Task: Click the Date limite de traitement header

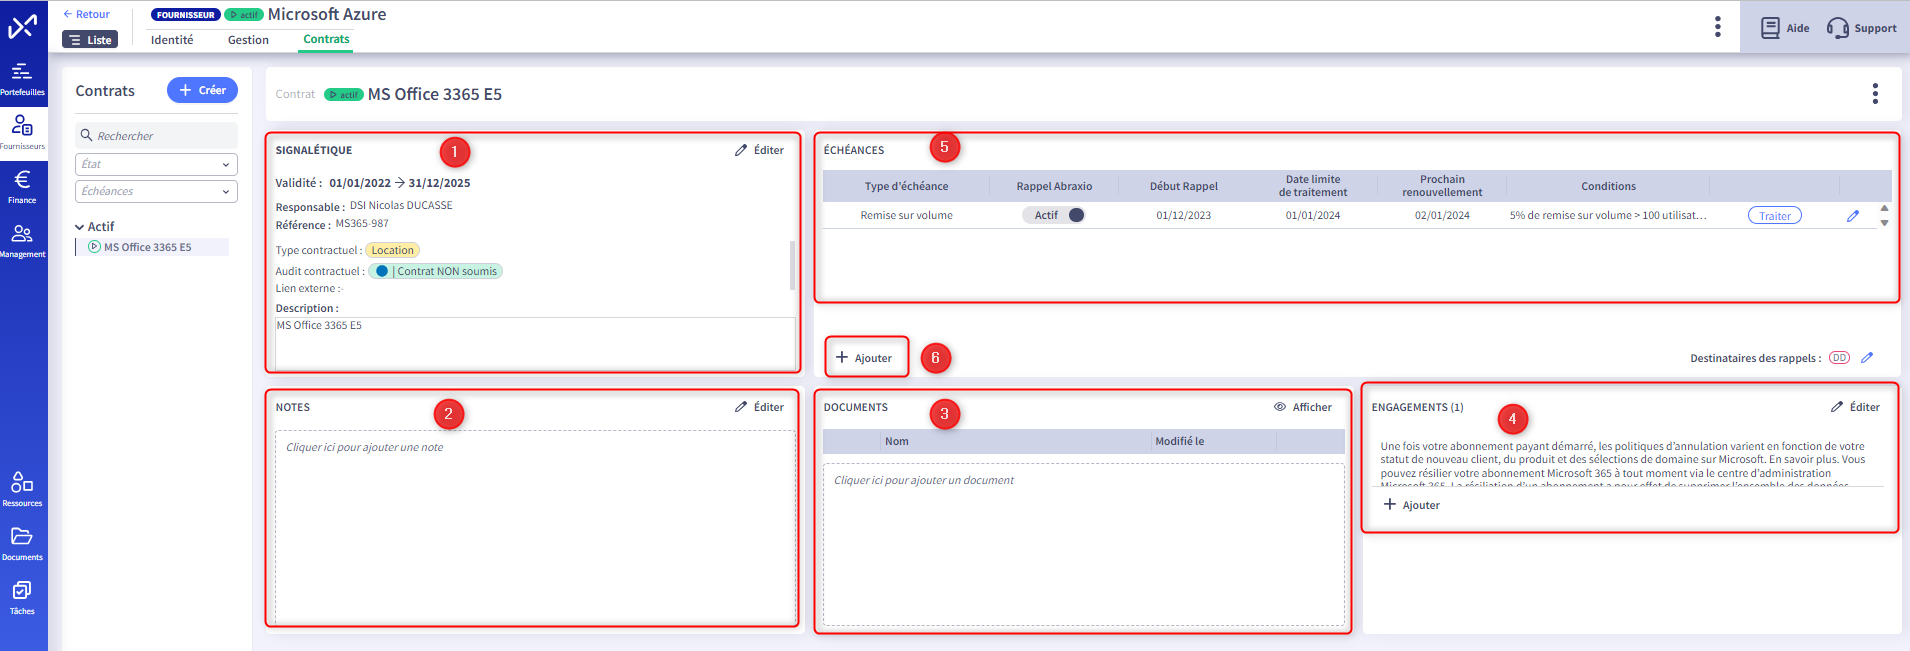Action: (1313, 186)
